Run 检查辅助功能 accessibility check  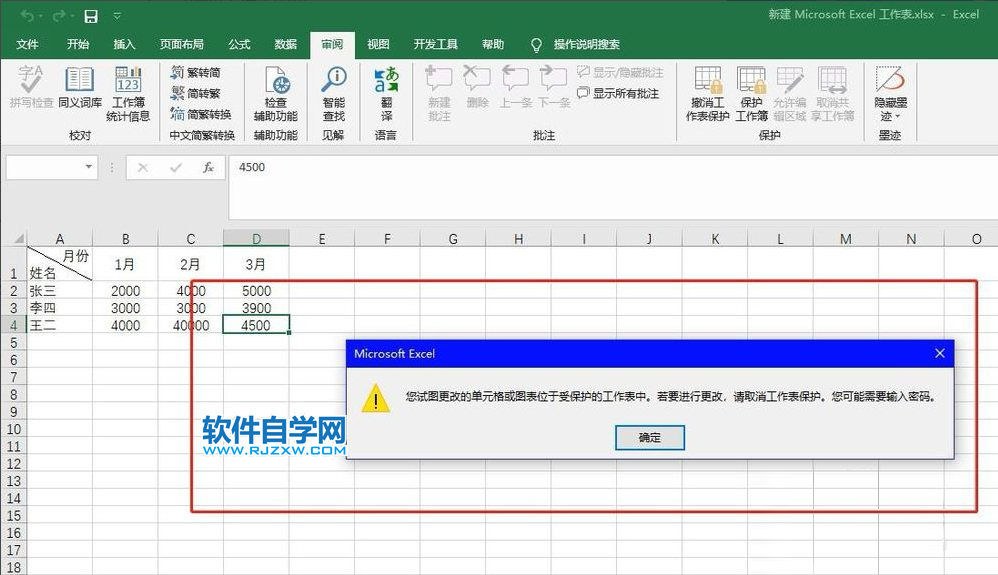point(276,94)
